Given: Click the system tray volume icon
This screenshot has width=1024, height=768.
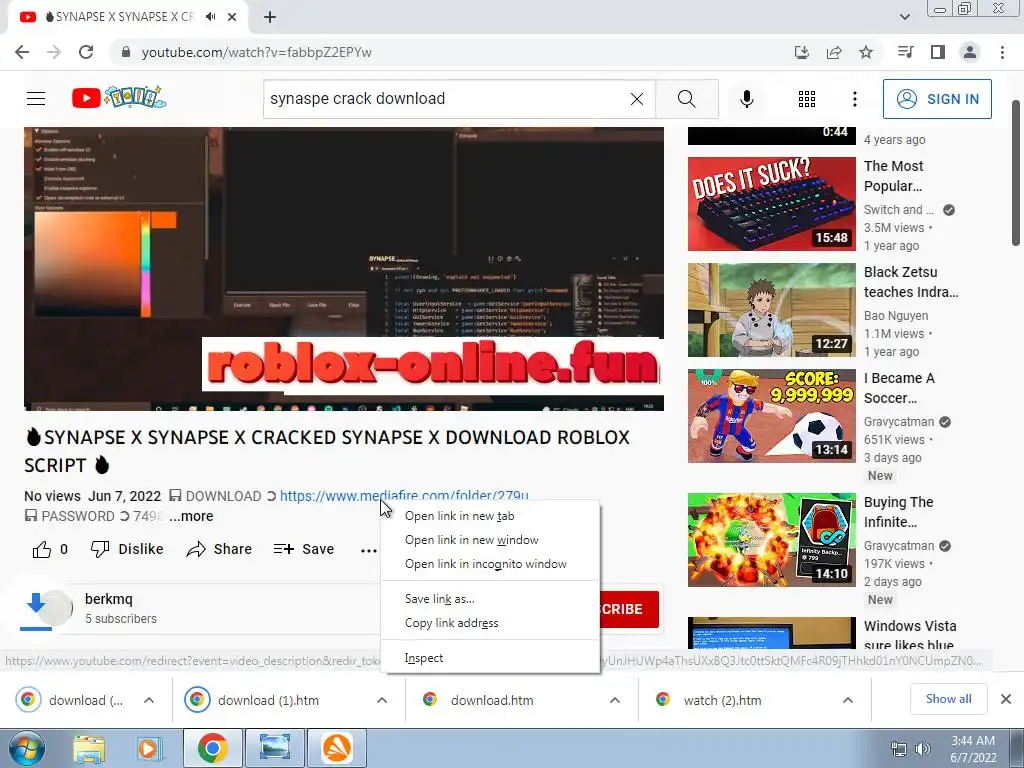Looking at the screenshot, I should click(x=923, y=749).
